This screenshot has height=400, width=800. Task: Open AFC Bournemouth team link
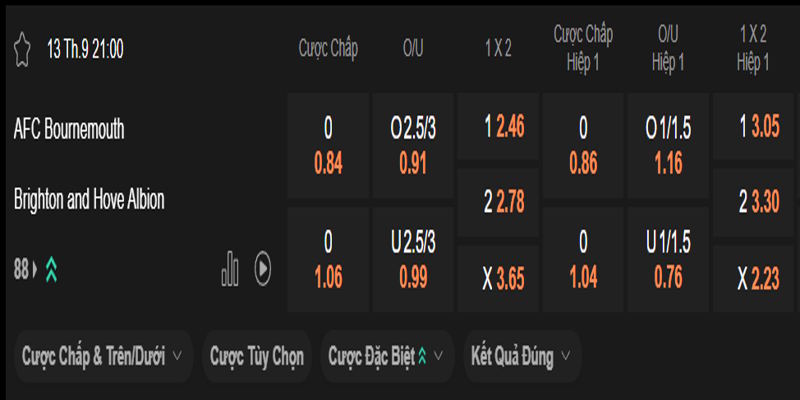click(69, 128)
